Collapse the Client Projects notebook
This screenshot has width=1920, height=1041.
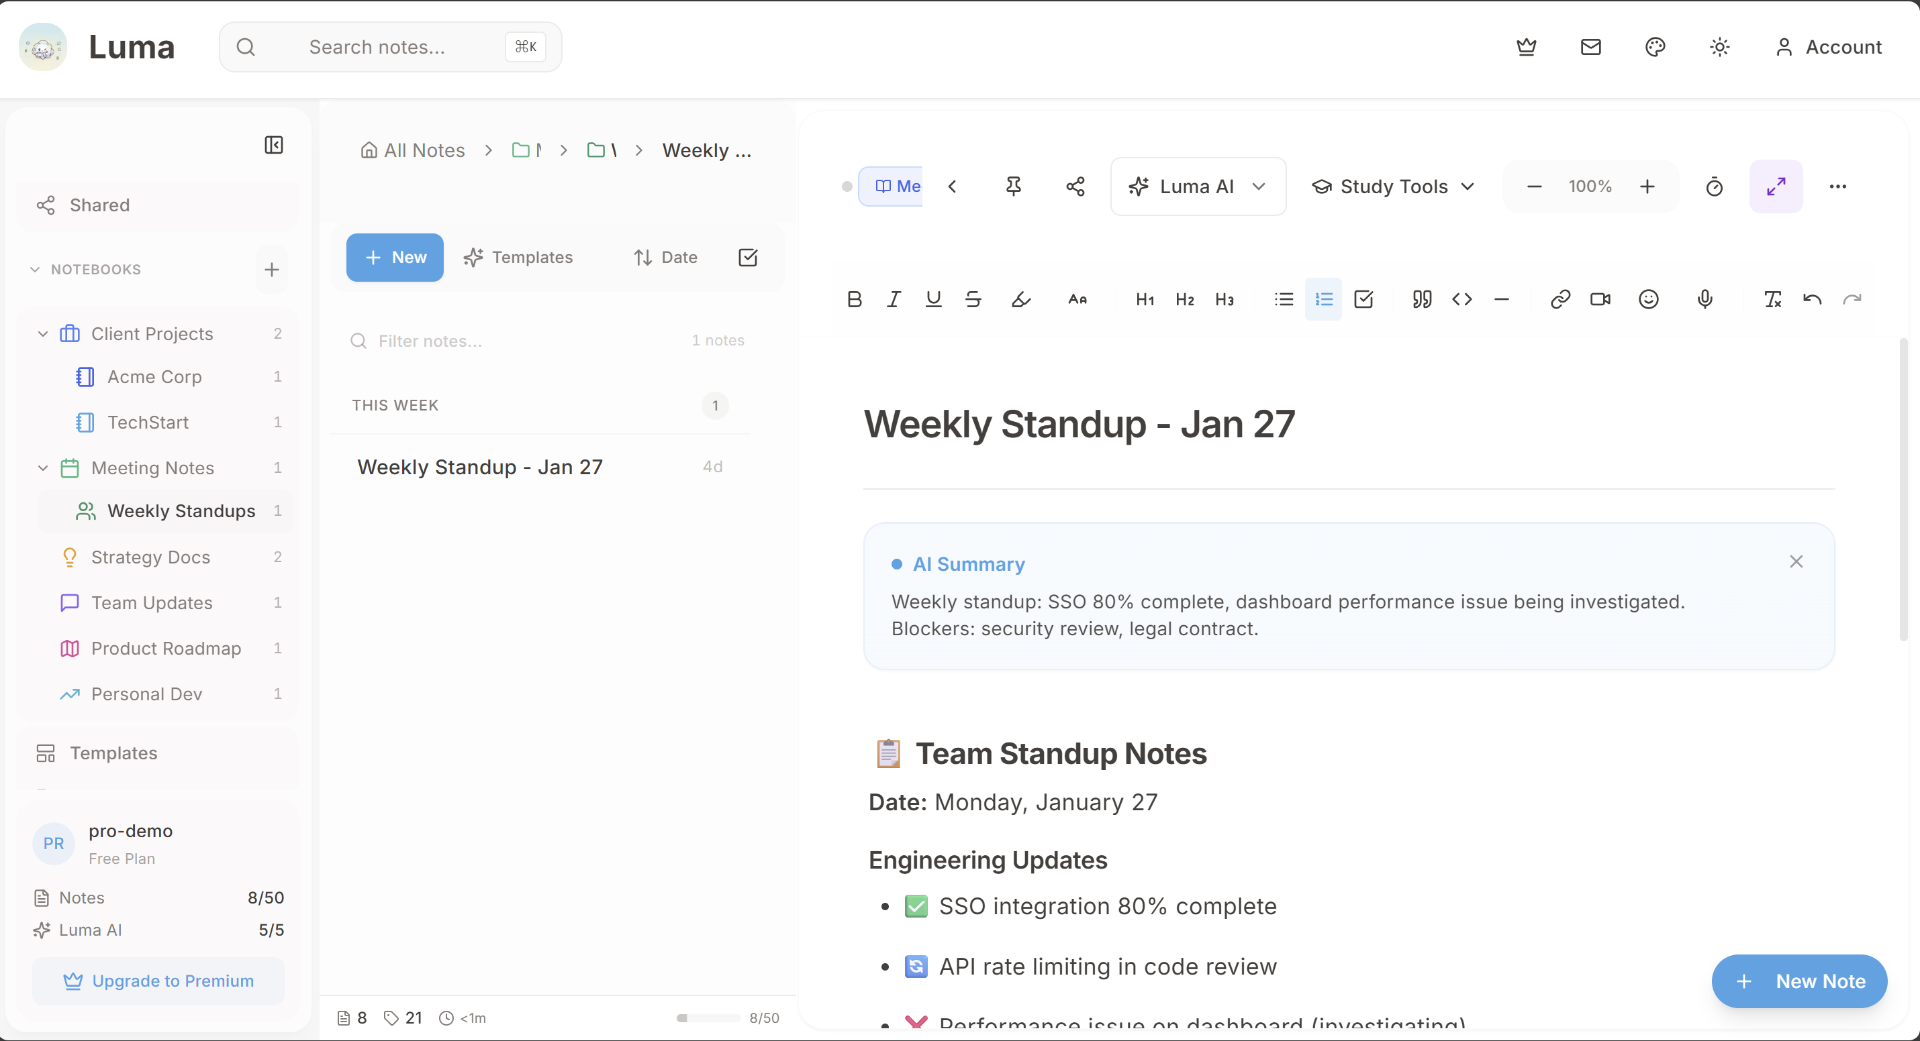click(x=42, y=334)
